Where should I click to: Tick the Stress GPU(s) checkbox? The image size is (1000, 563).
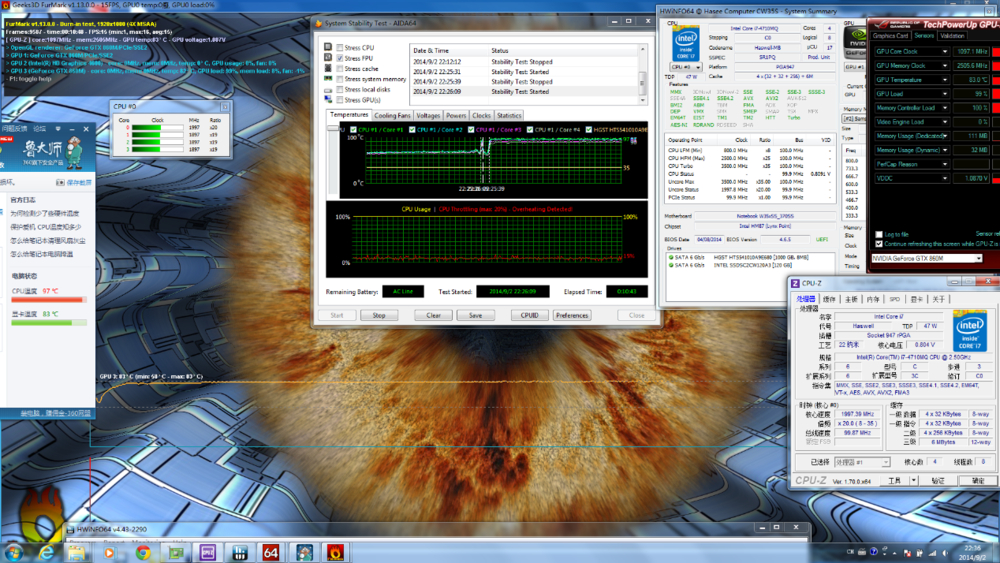[x=340, y=100]
